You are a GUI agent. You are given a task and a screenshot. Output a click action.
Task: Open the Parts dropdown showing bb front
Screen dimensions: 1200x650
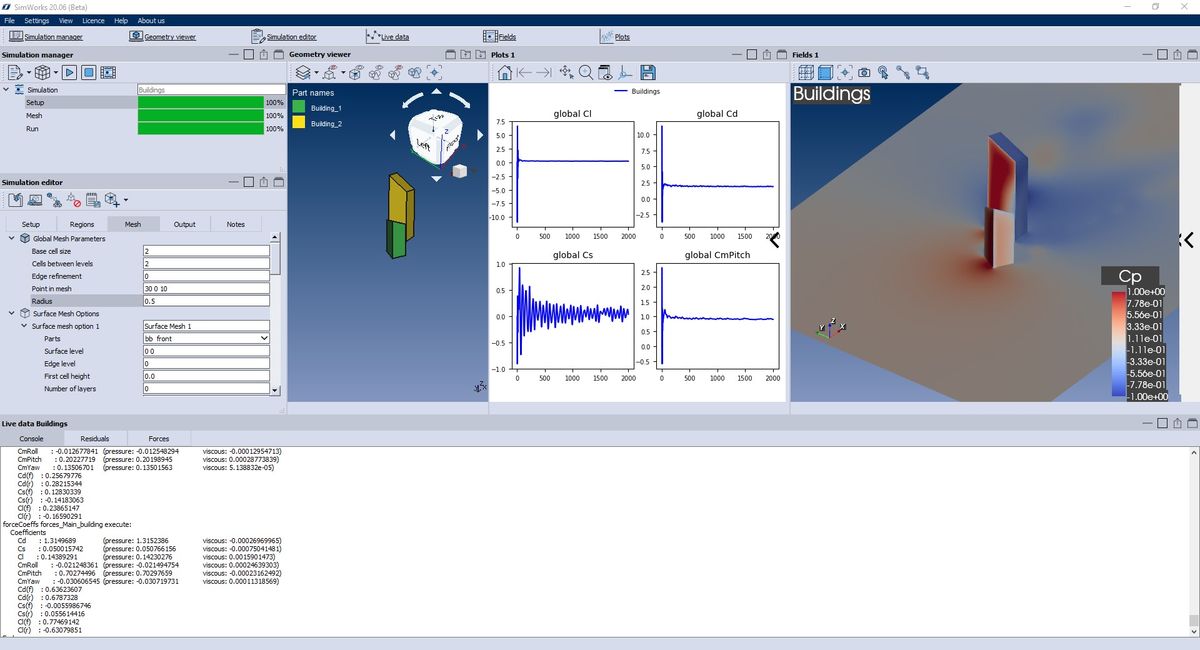(206, 339)
